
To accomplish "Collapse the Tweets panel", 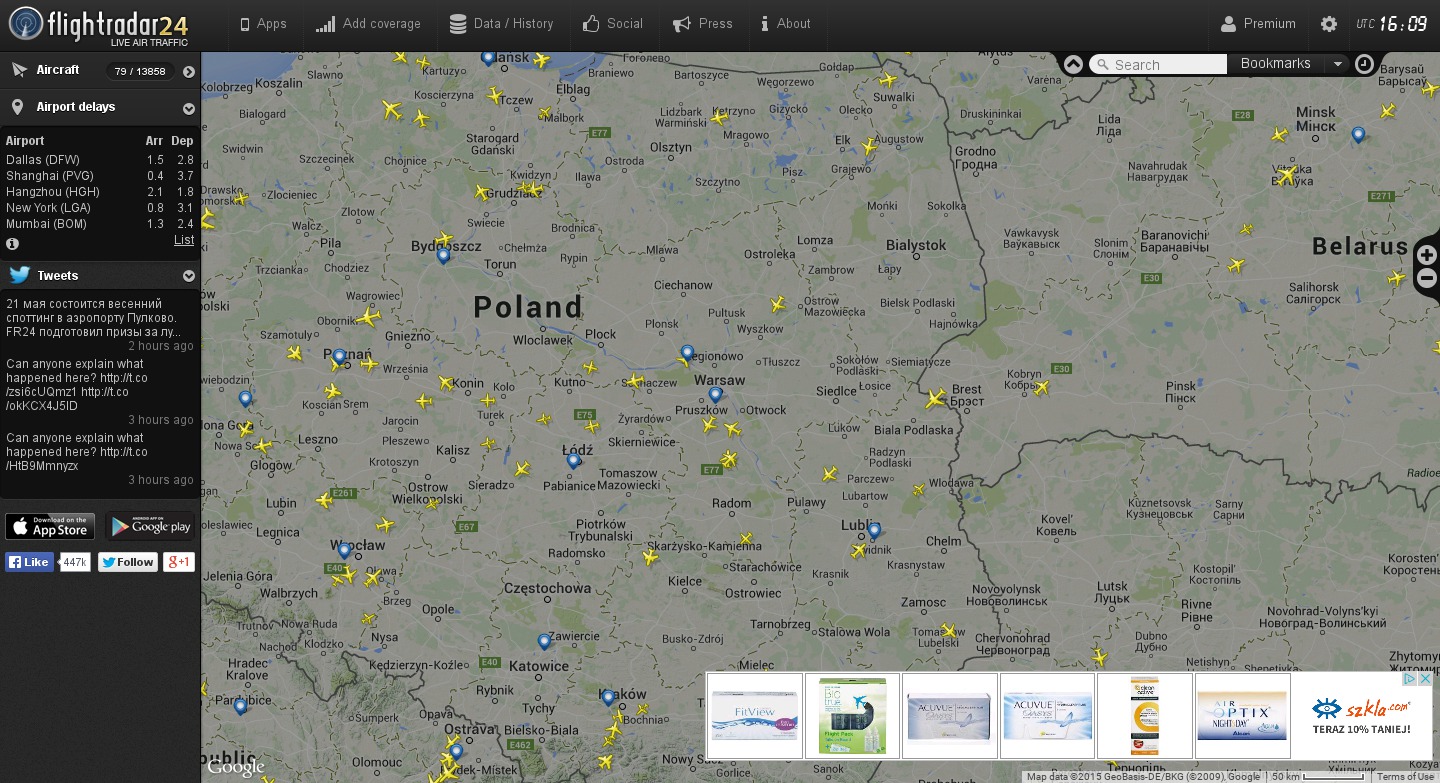I will coord(188,276).
